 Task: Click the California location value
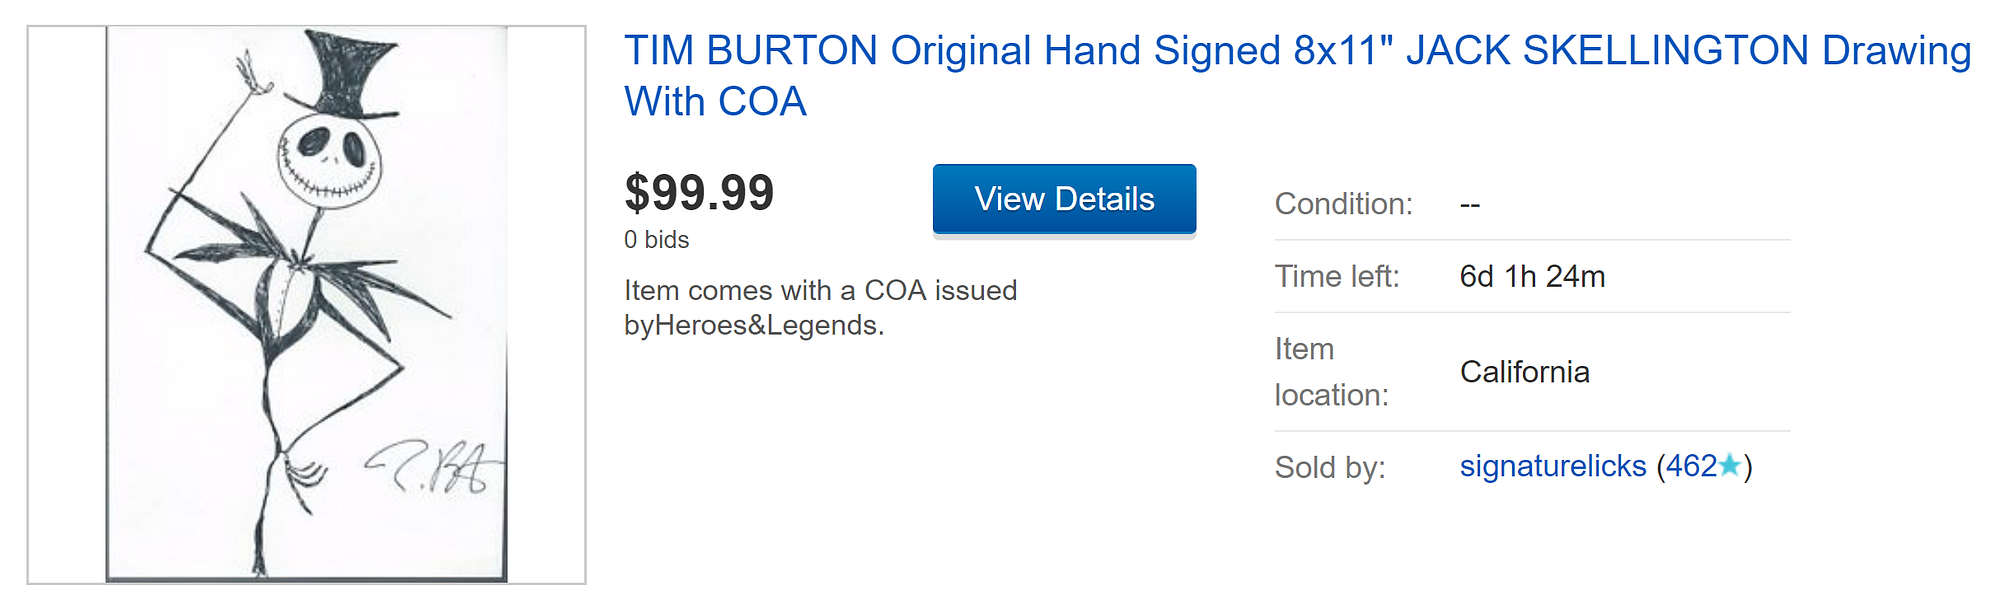point(1524,372)
